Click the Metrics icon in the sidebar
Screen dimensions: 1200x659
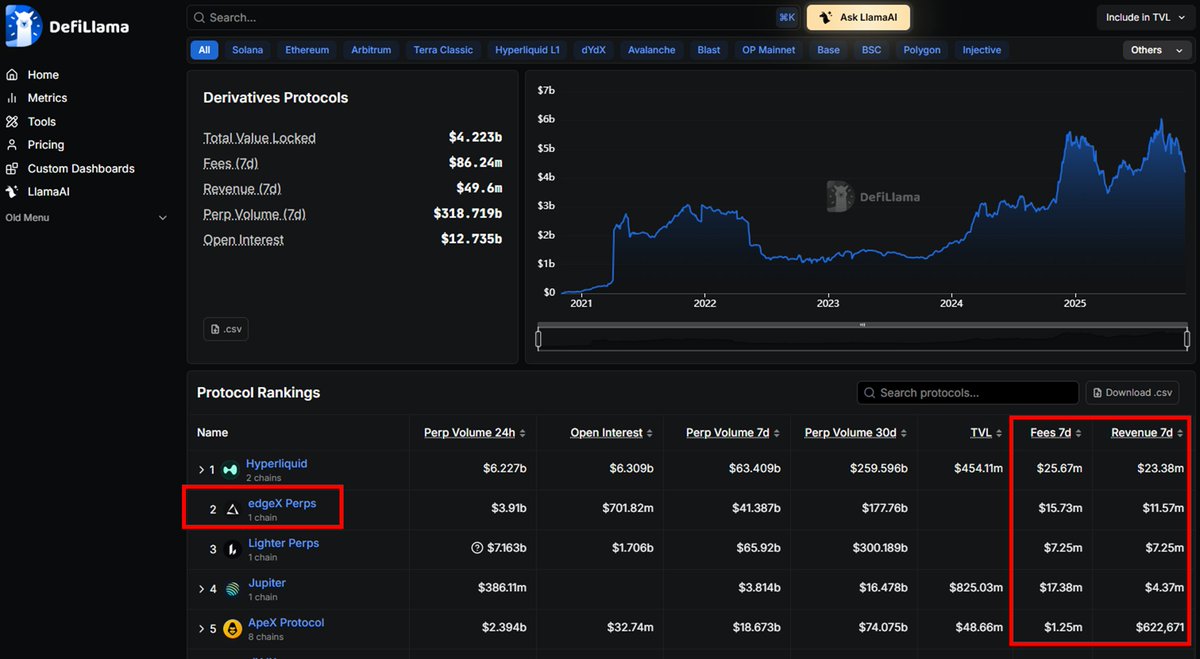coord(13,97)
